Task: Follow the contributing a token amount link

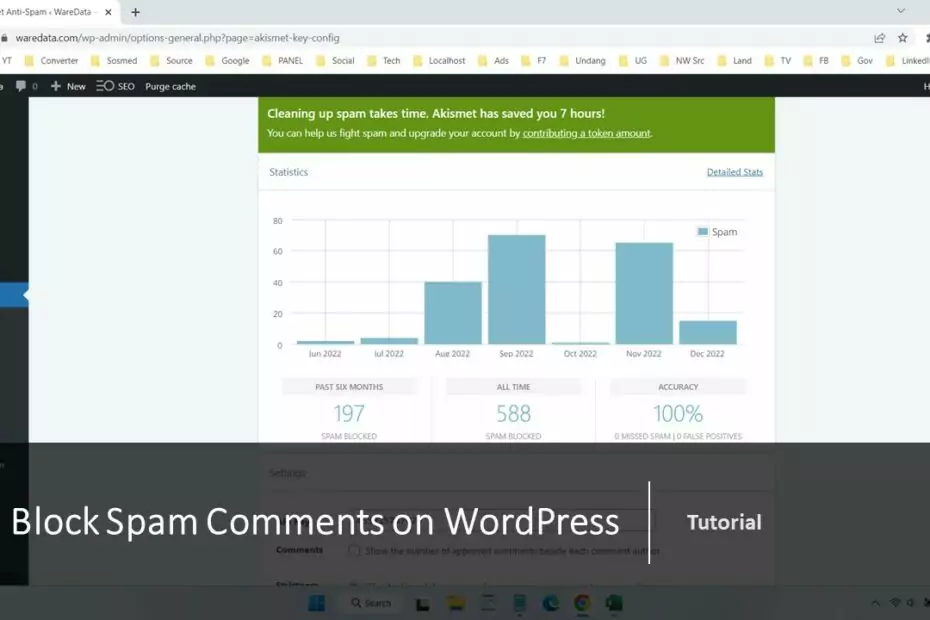Action: (586, 133)
